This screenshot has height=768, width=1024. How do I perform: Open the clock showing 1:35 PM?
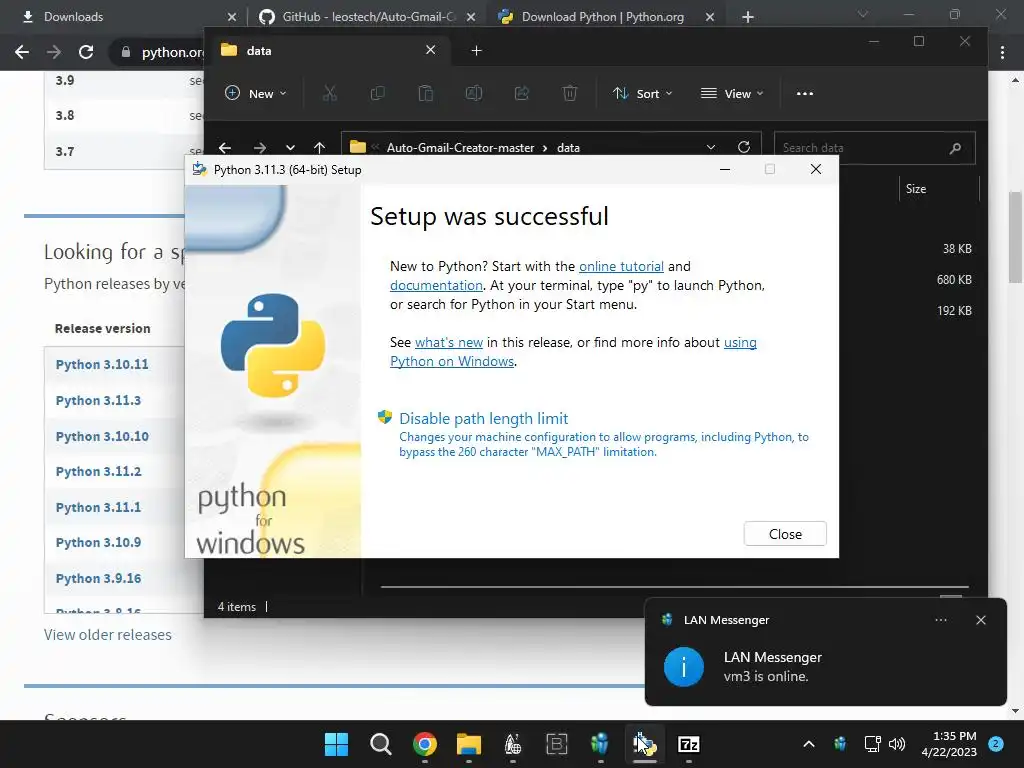[x=949, y=744]
